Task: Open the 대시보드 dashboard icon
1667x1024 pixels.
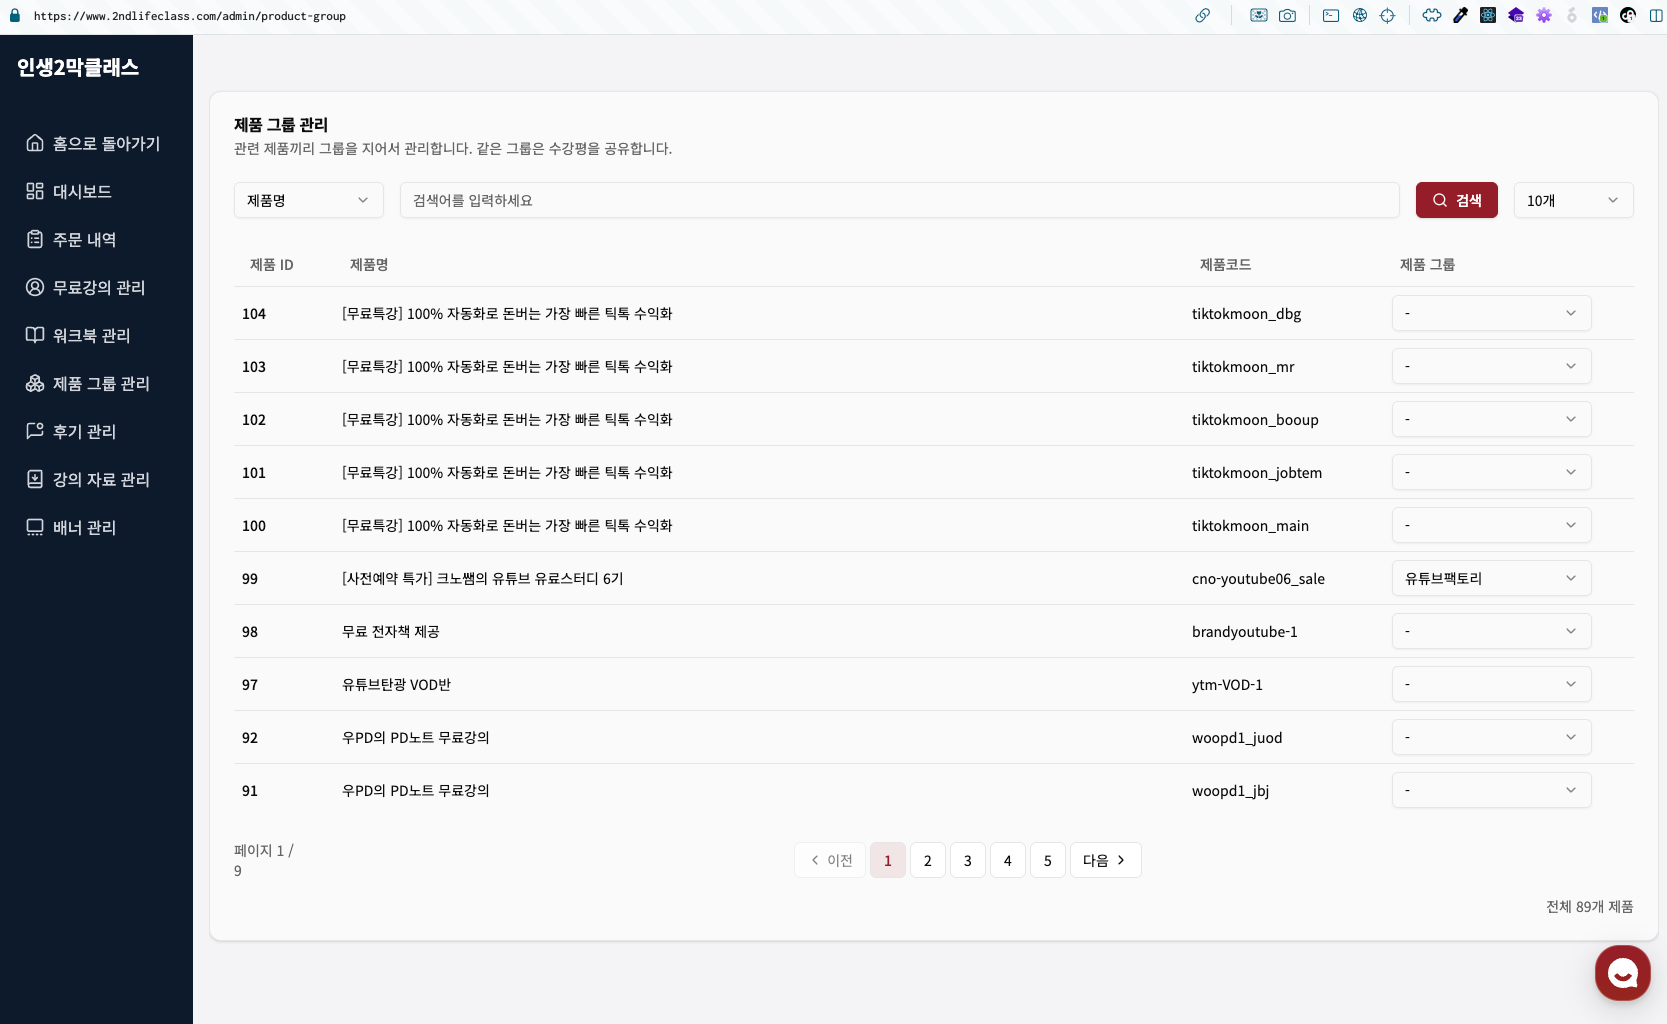Action: (x=35, y=191)
